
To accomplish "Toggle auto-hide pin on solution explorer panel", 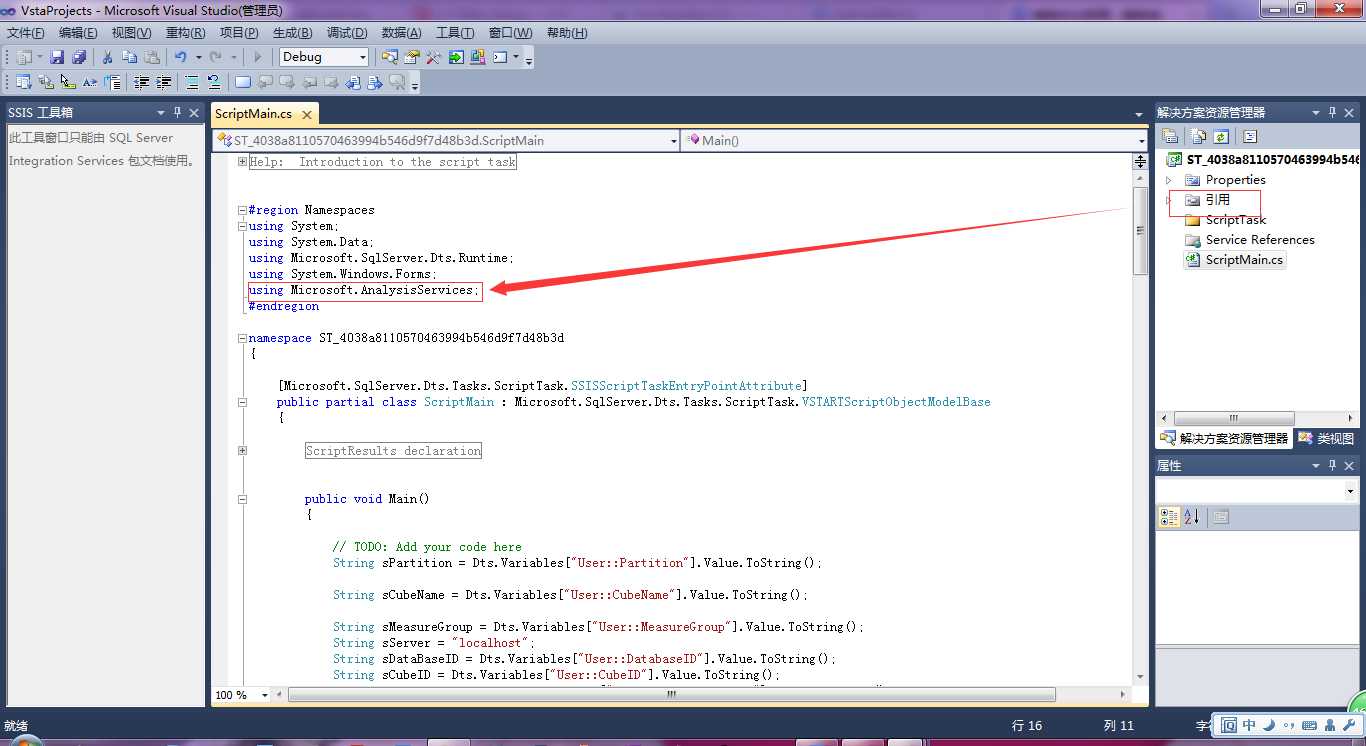I will click(1333, 112).
